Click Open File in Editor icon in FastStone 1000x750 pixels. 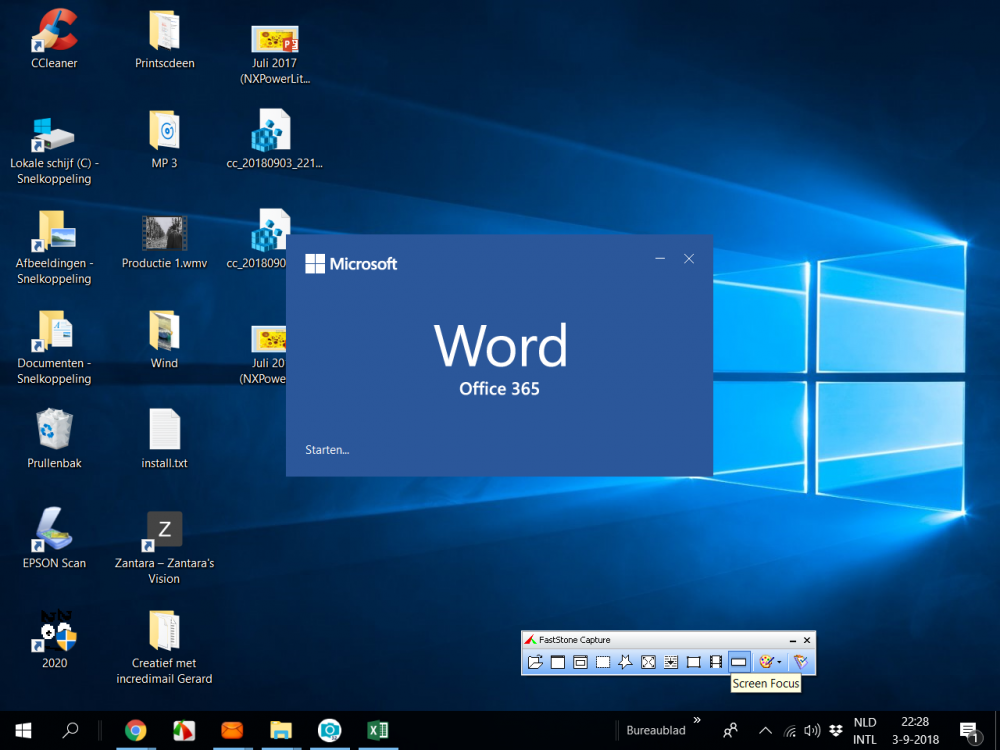[x=536, y=662]
